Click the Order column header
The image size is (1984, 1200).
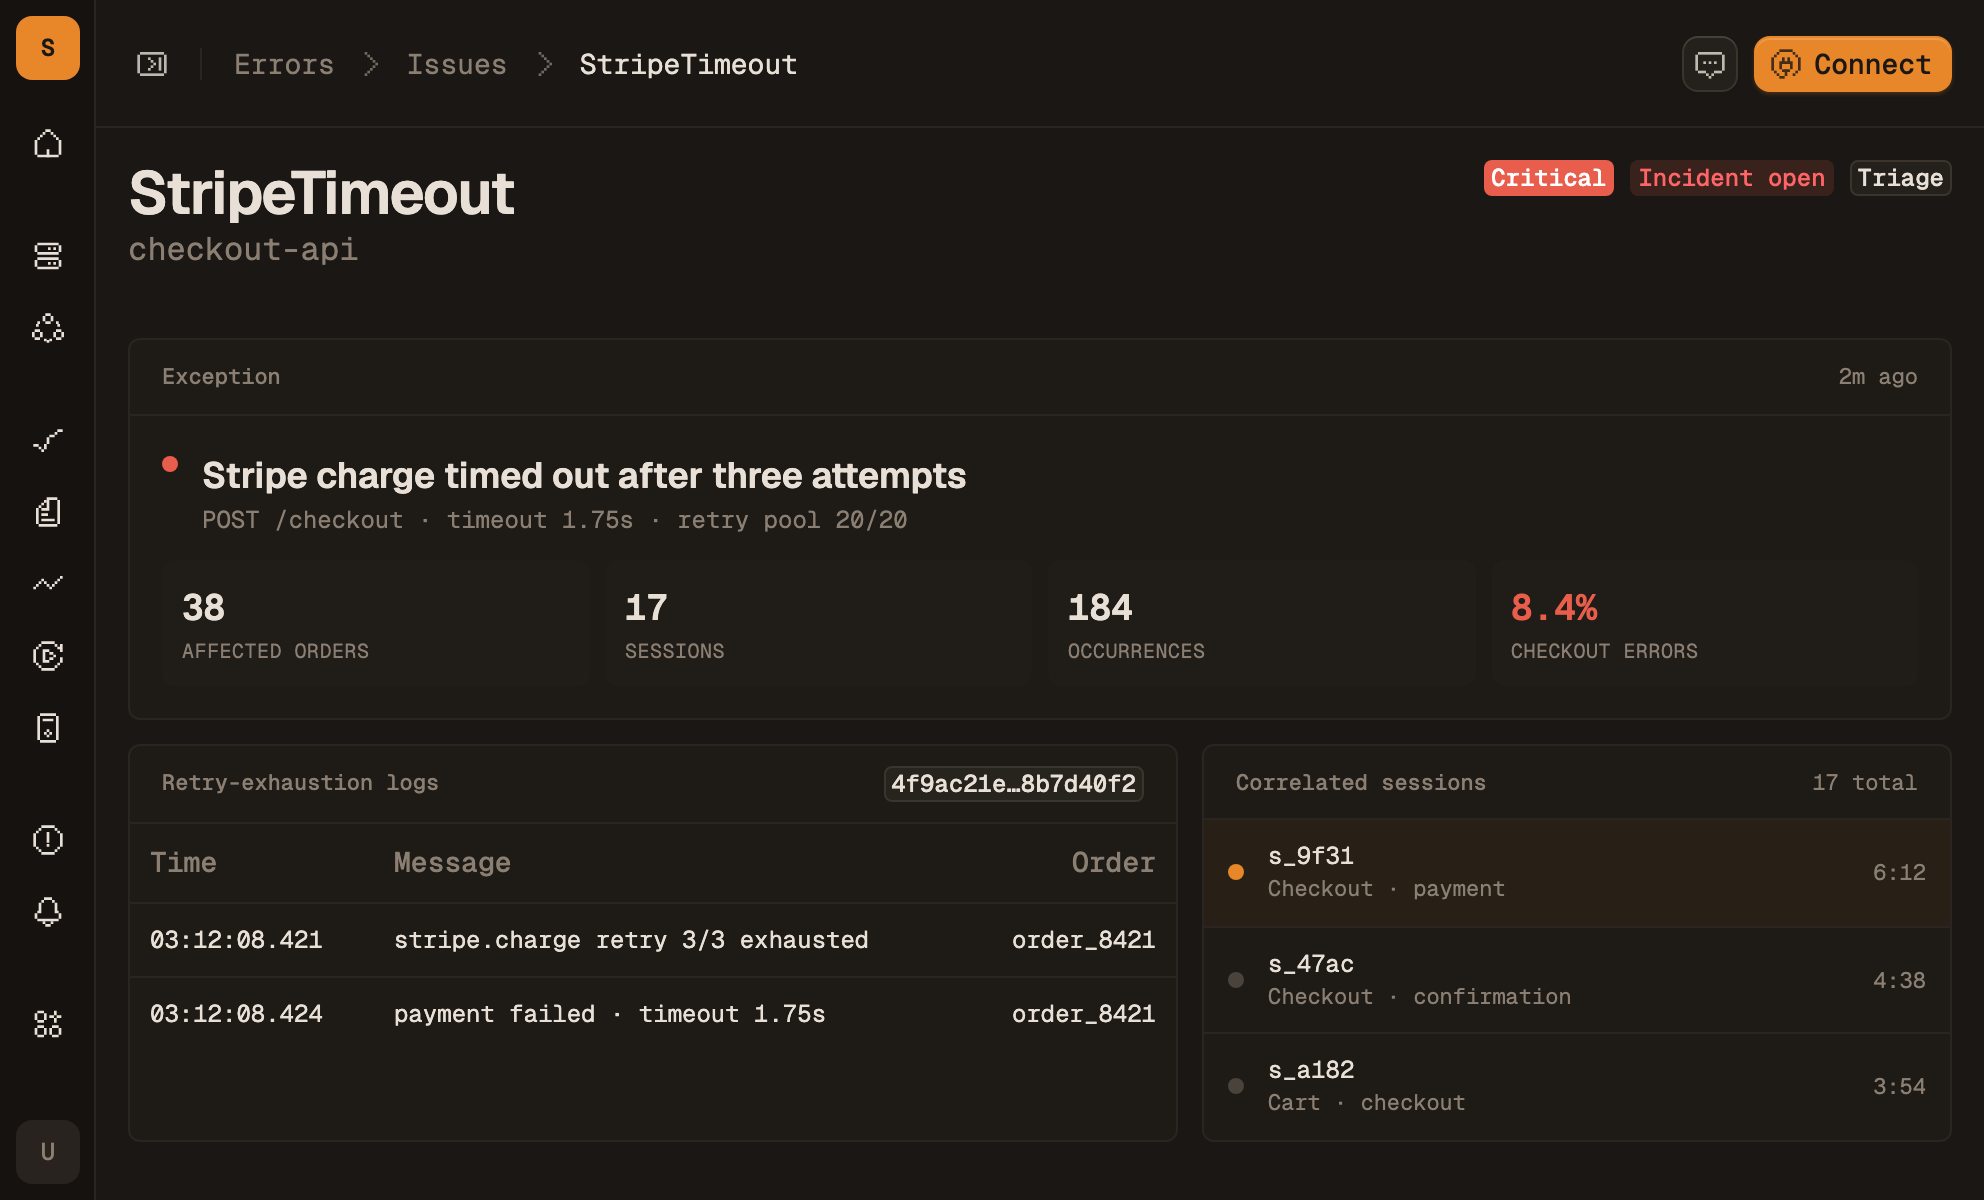click(1113, 862)
